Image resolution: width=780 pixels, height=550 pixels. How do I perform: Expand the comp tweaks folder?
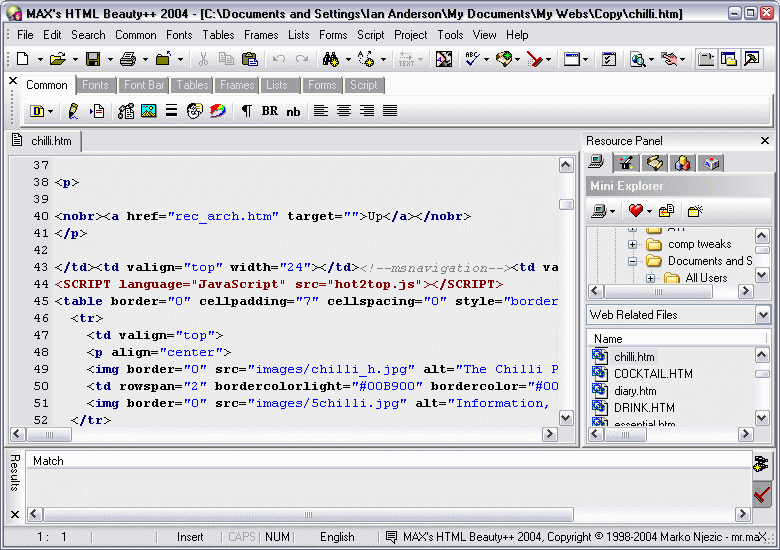coord(632,244)
